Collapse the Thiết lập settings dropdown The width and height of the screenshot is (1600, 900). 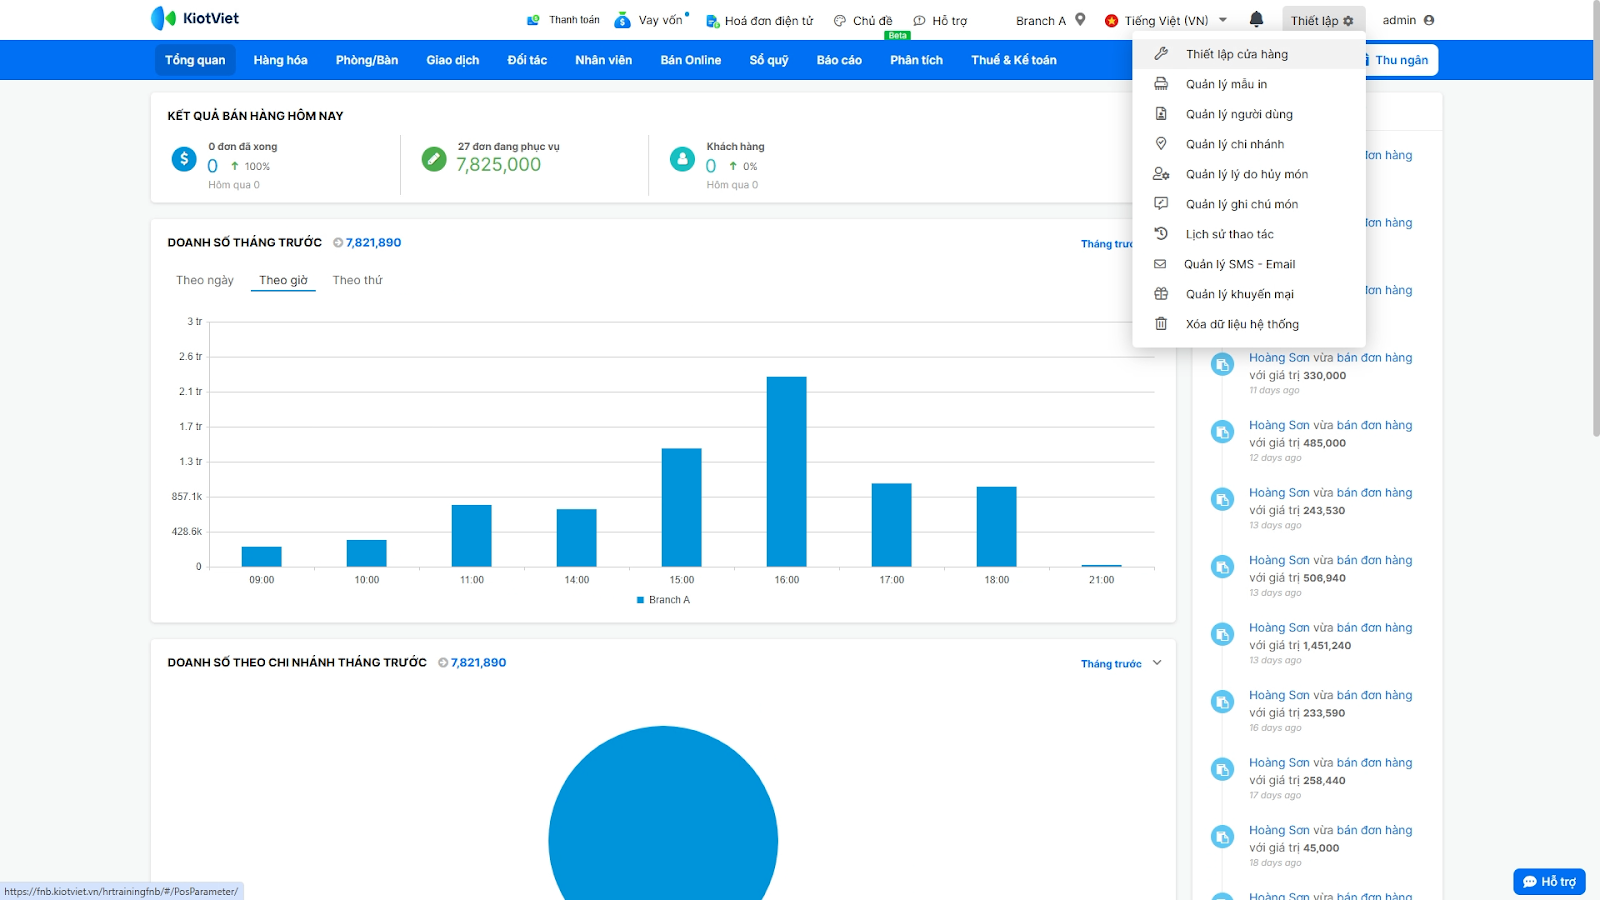(x=1321, y=20)
